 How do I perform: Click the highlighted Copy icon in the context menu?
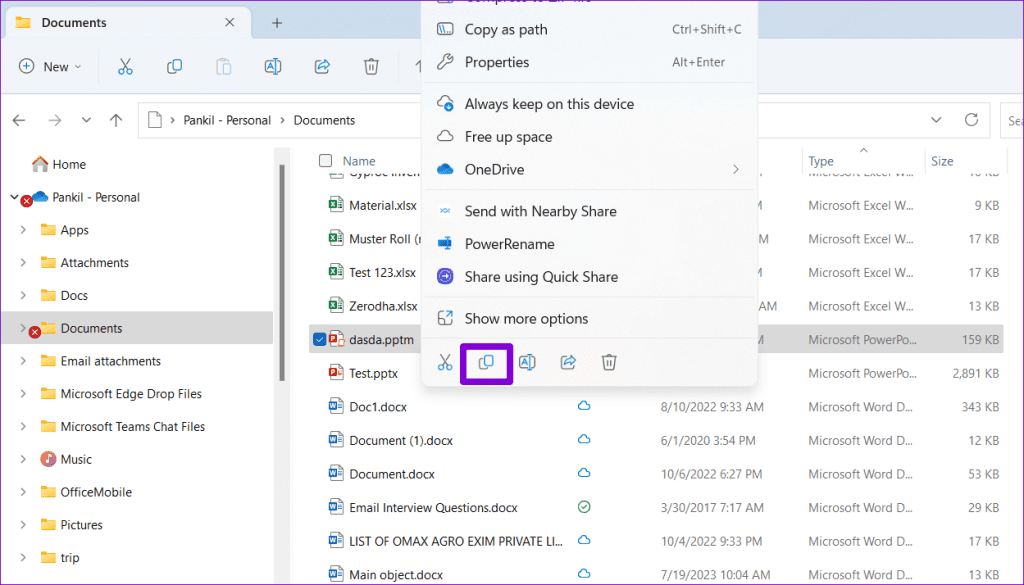tap(486, 362)
